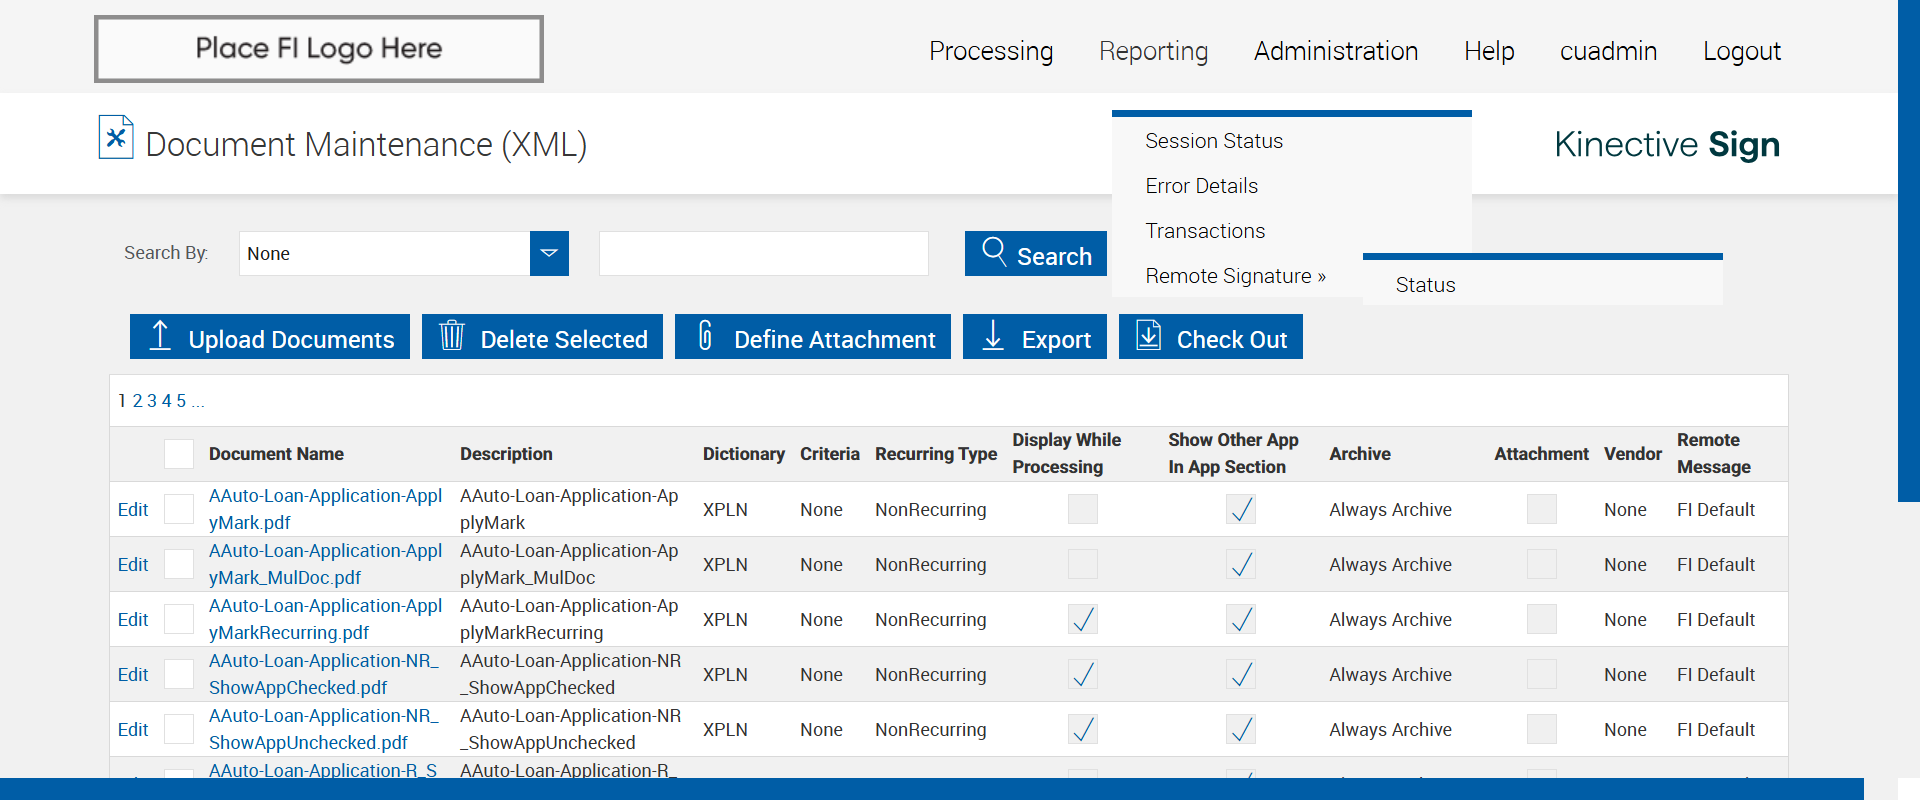This screenshot has width=1920, height=800.
Task: Click the Document Maintenance XML page icon
Action: coord(116,138)
